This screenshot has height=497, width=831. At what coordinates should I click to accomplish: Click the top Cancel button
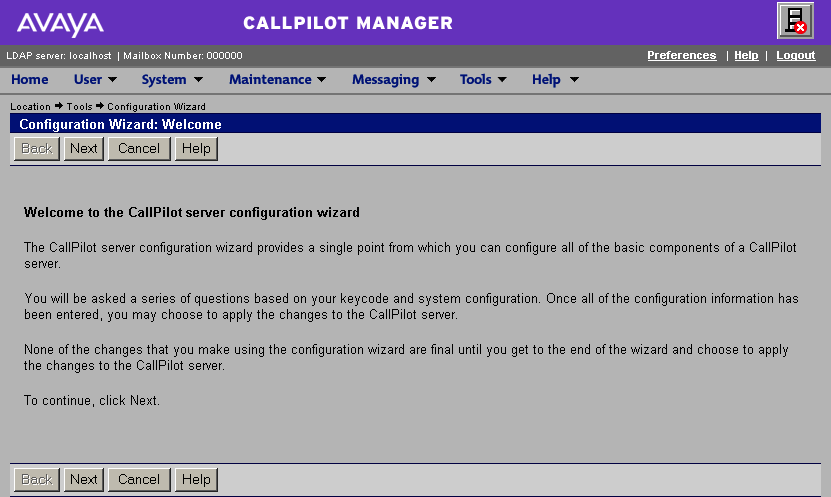(x=139, y=148)
